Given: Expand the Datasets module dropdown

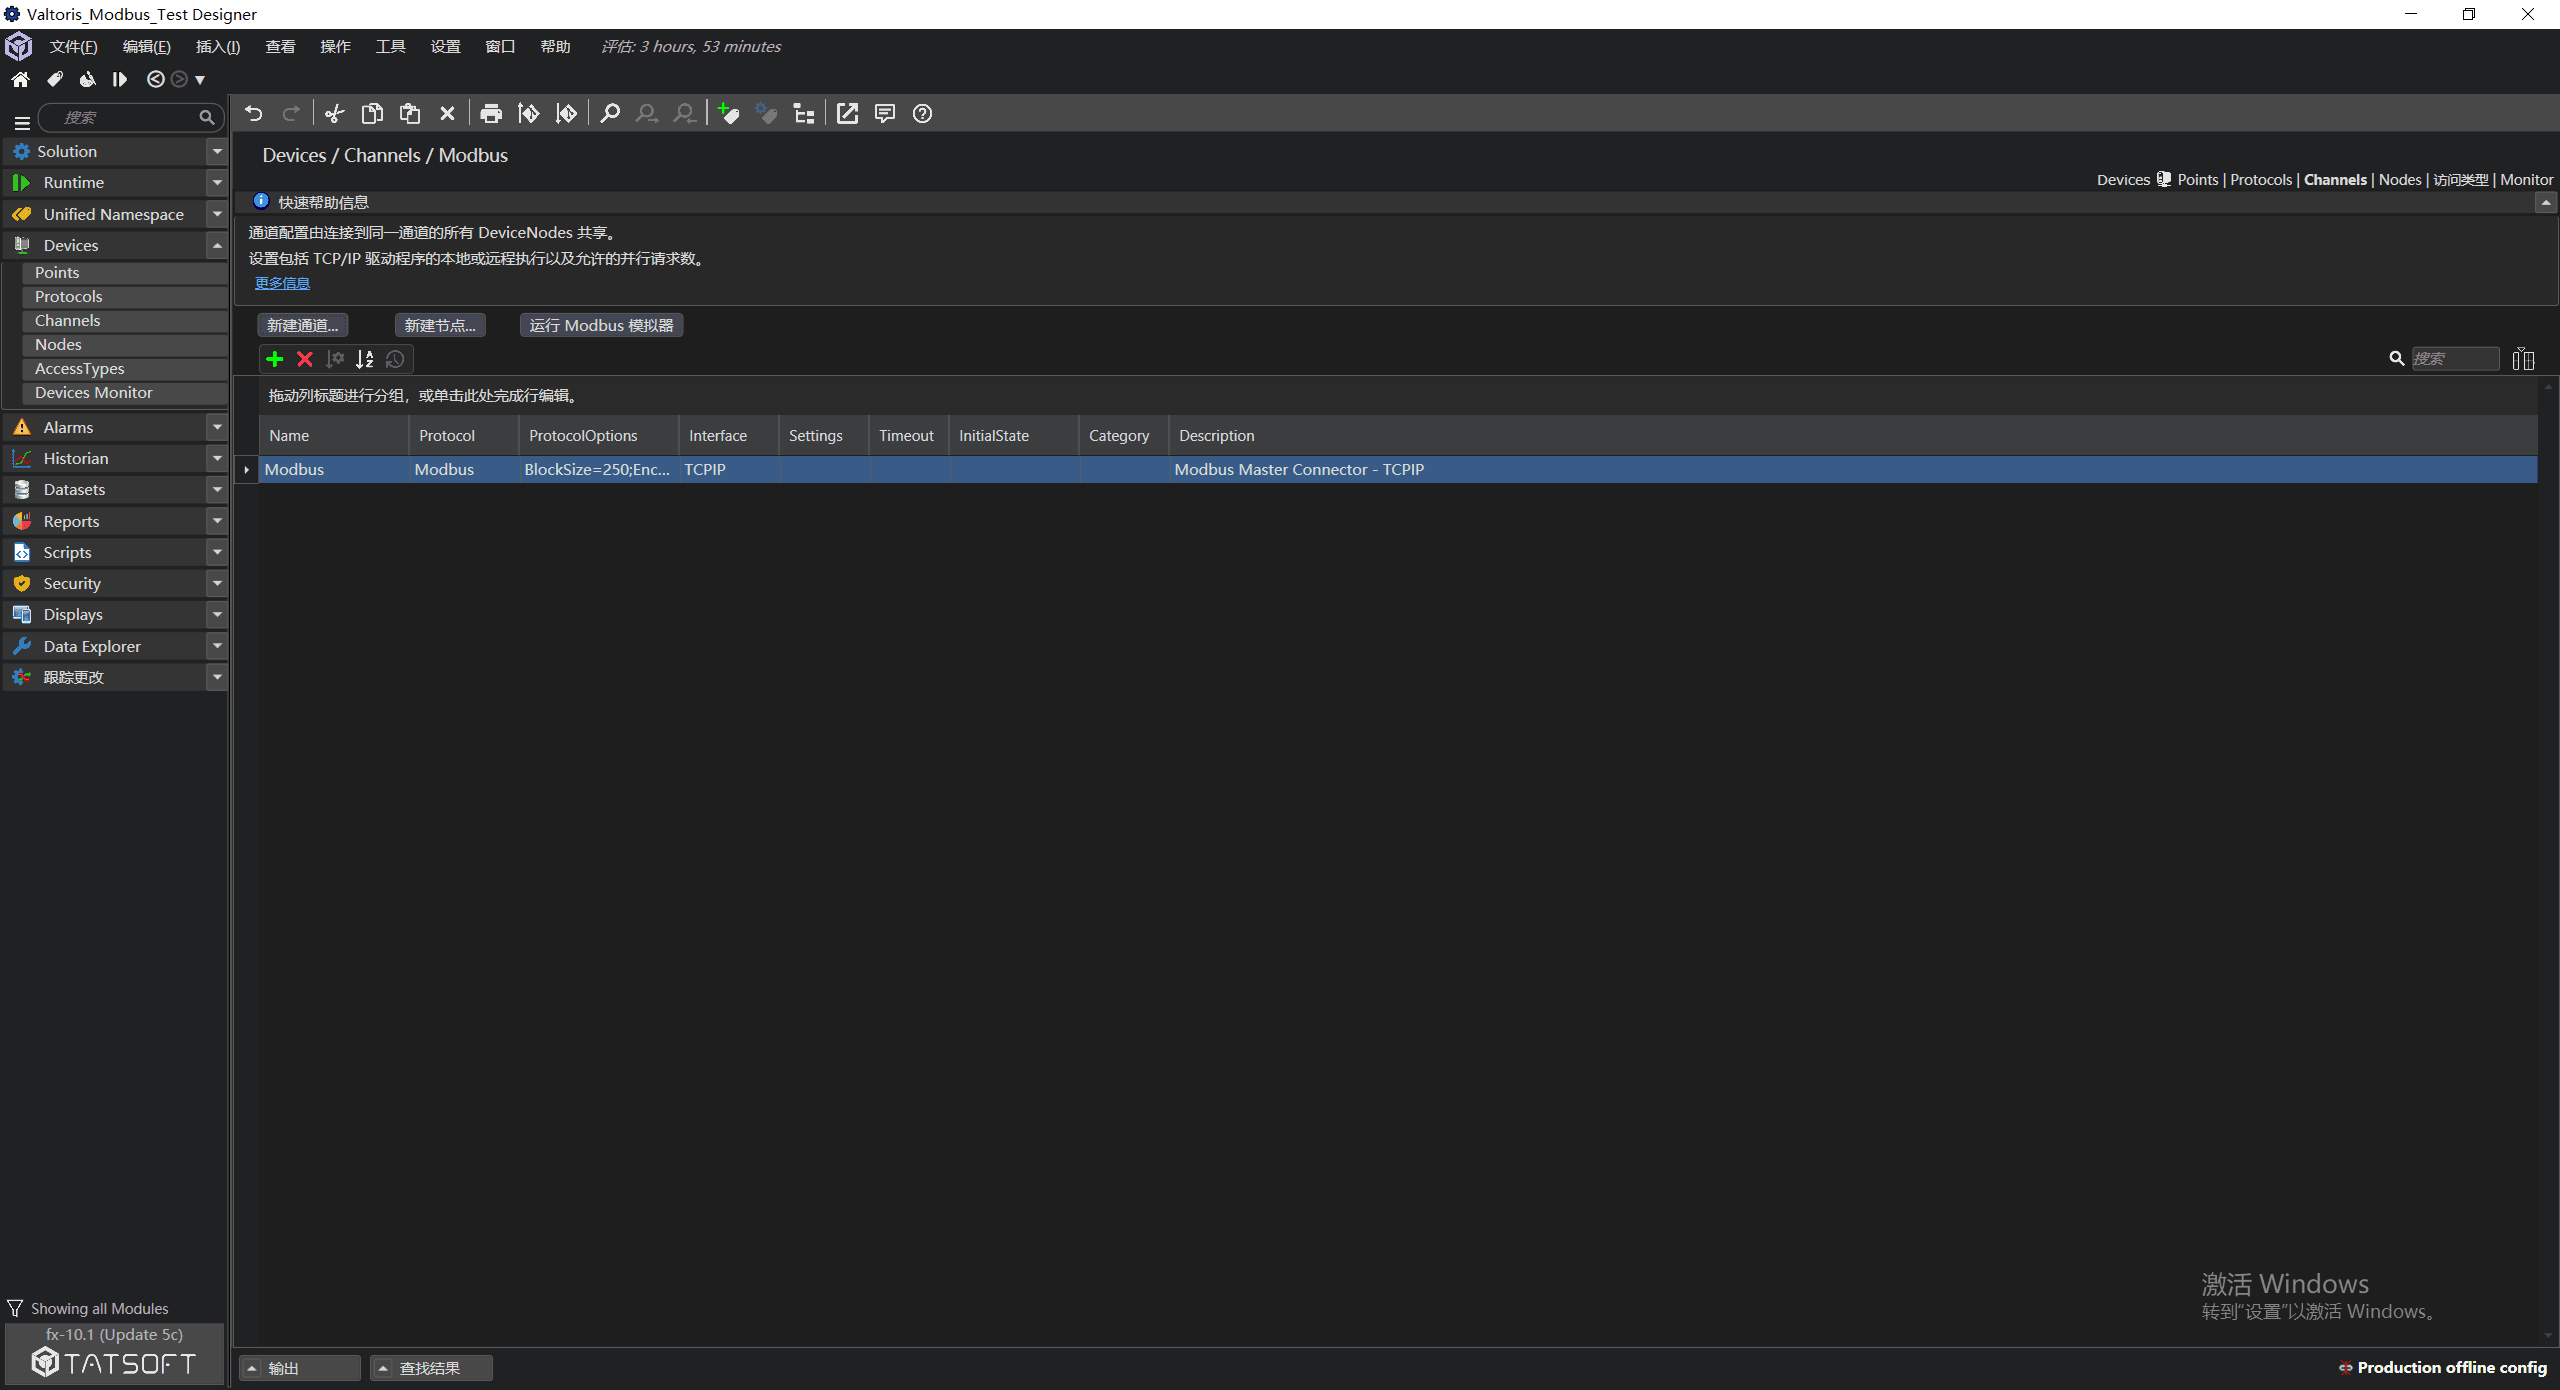Looking at the screenshot, I should point(217,490).
